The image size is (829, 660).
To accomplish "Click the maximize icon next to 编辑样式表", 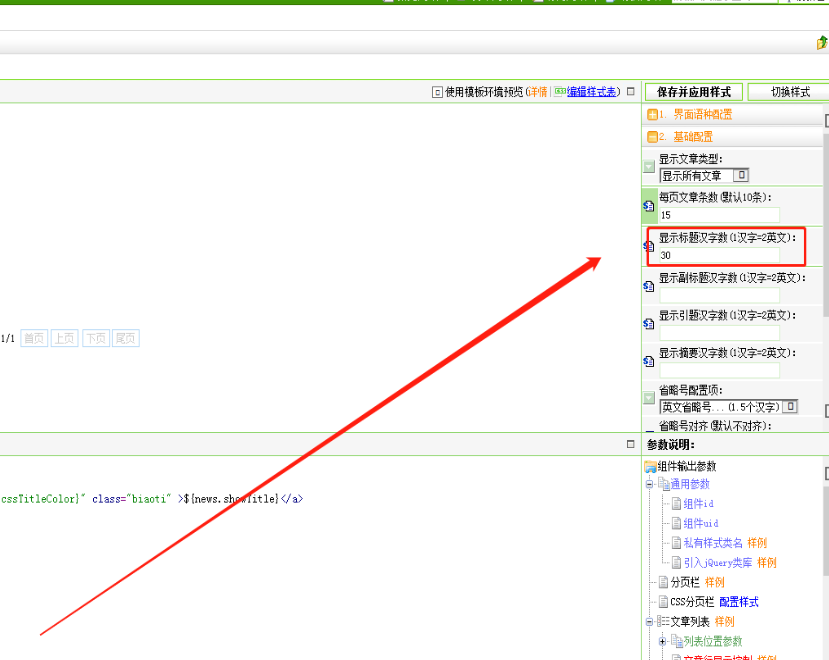I will (x=630, y=92).
